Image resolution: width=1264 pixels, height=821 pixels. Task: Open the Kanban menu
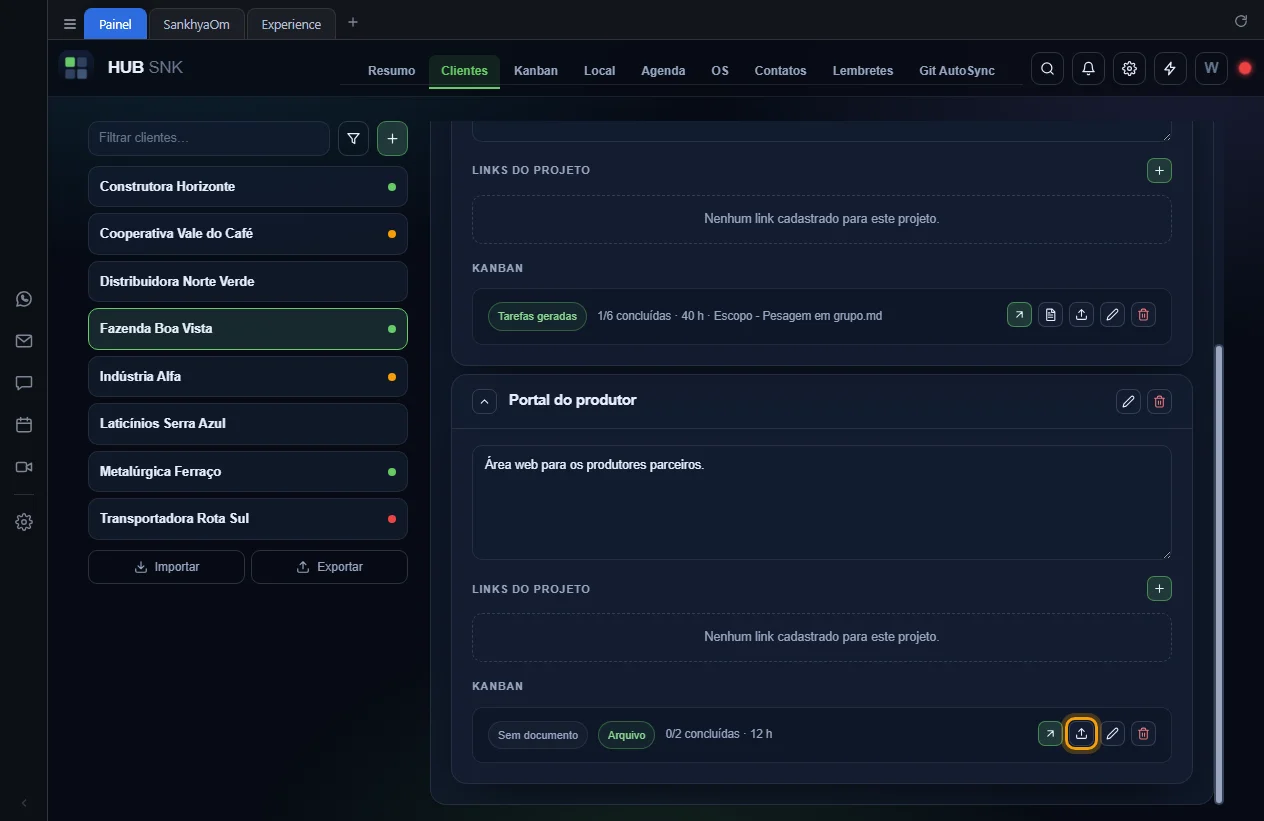point(536,71)
